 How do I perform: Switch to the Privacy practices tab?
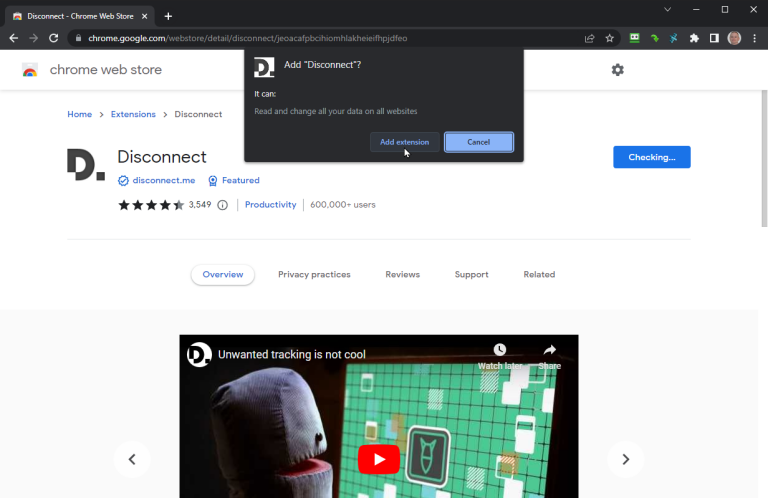click(314, 274)
